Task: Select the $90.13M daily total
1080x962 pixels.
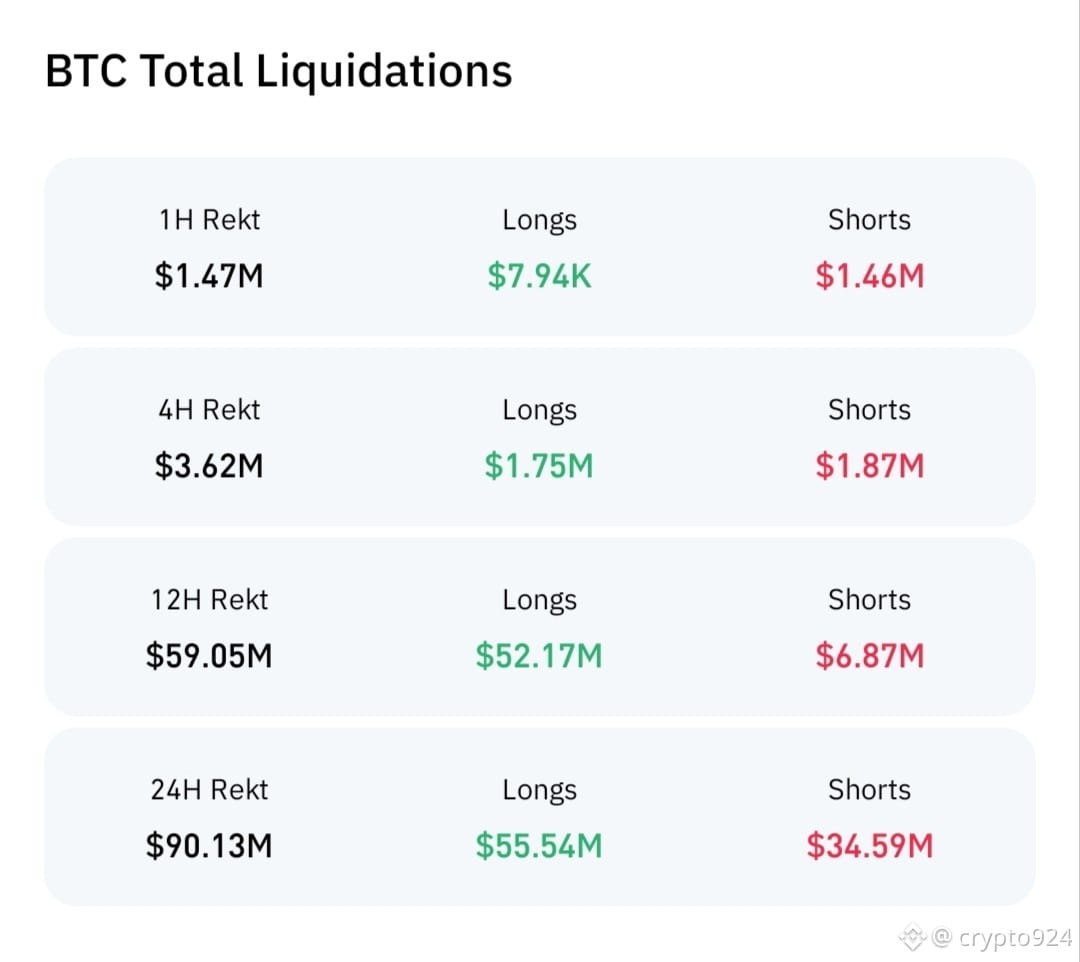Action: click(x=209, y=846)
